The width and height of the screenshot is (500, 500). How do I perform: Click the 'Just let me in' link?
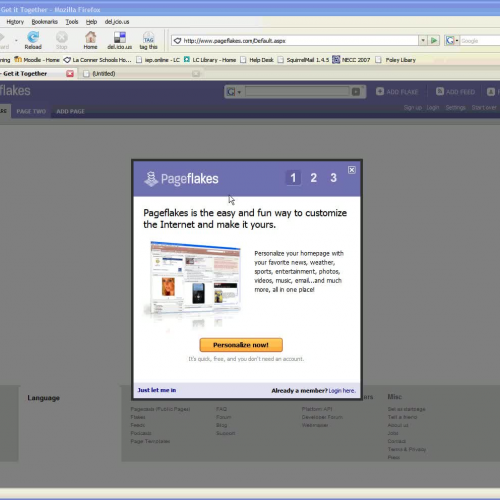coord(157,390)
